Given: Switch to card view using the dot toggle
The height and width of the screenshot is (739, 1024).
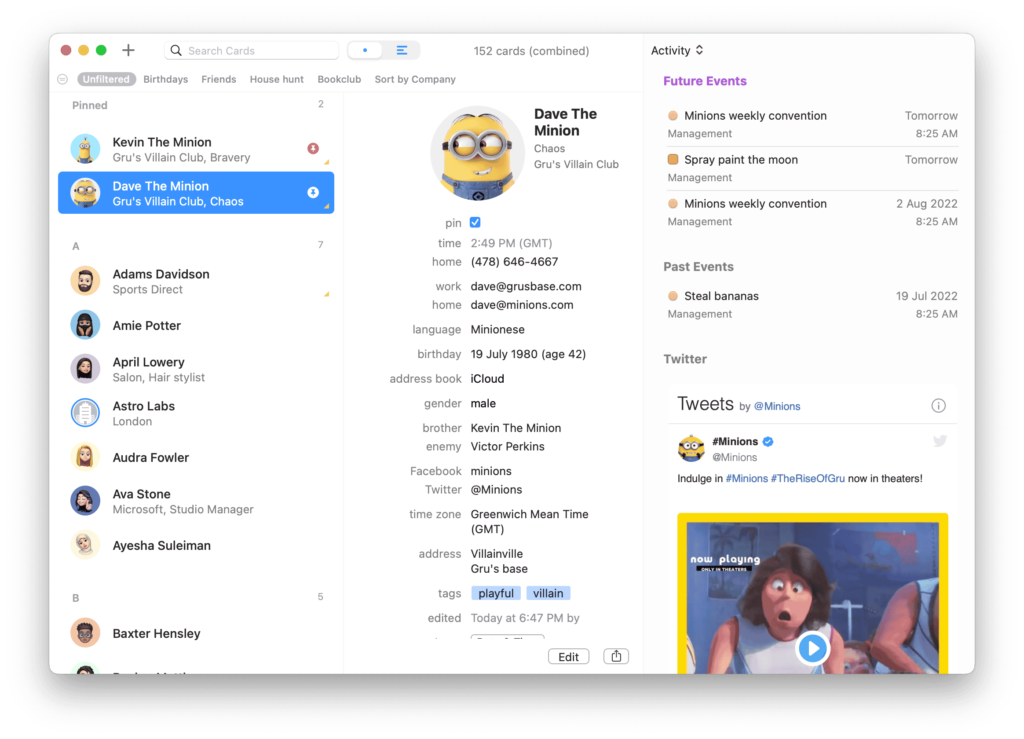Looking at the screenshot, I should 366,48.
